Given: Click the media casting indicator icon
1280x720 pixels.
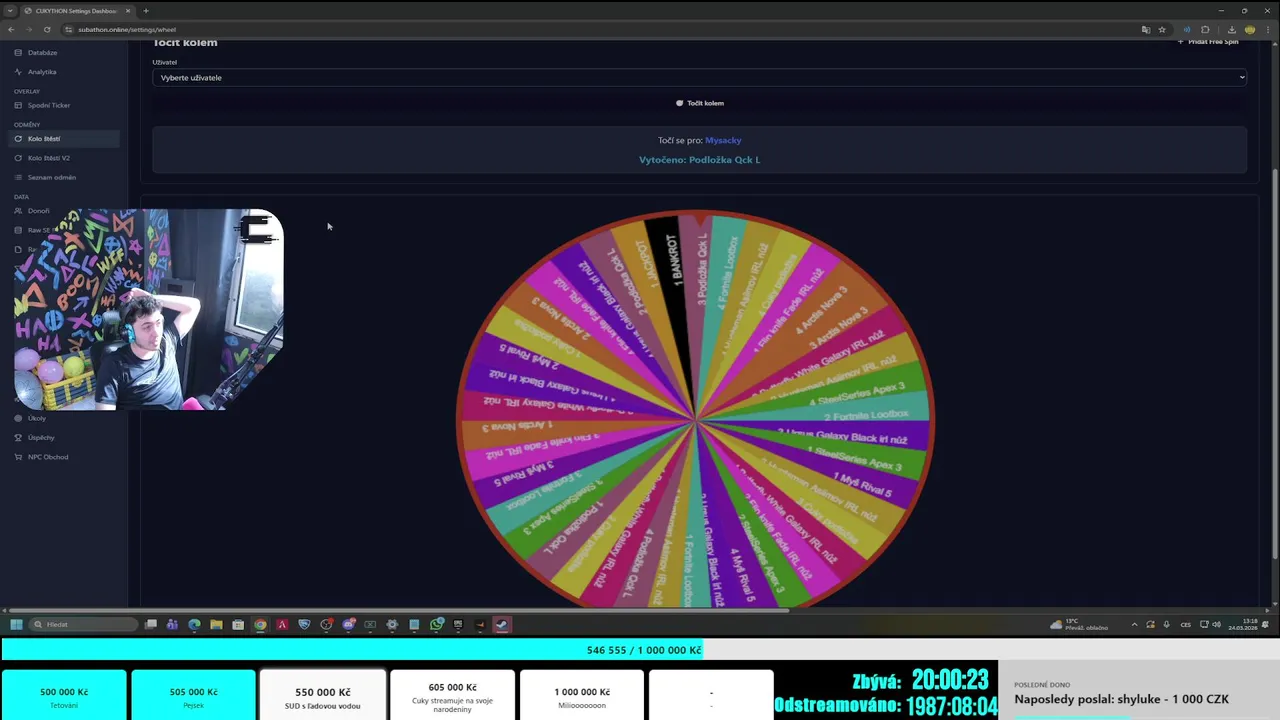Looking at the screenshot, I should (1187, 29).
